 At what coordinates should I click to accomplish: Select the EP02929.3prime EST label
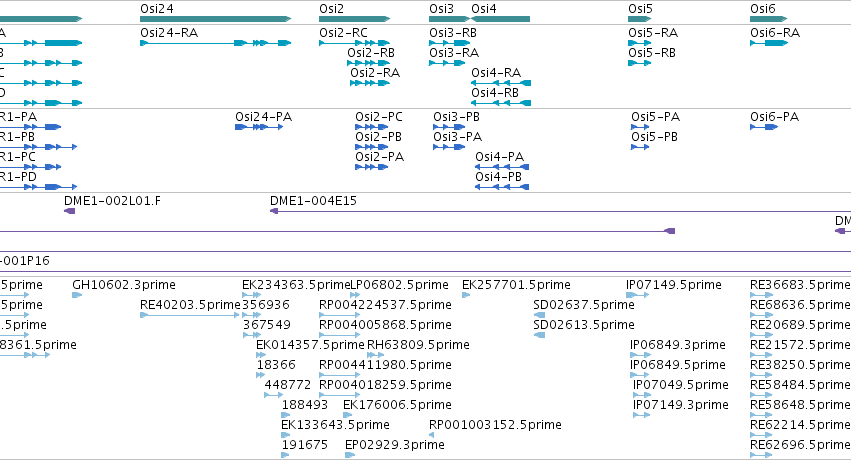tap(395, 445)
